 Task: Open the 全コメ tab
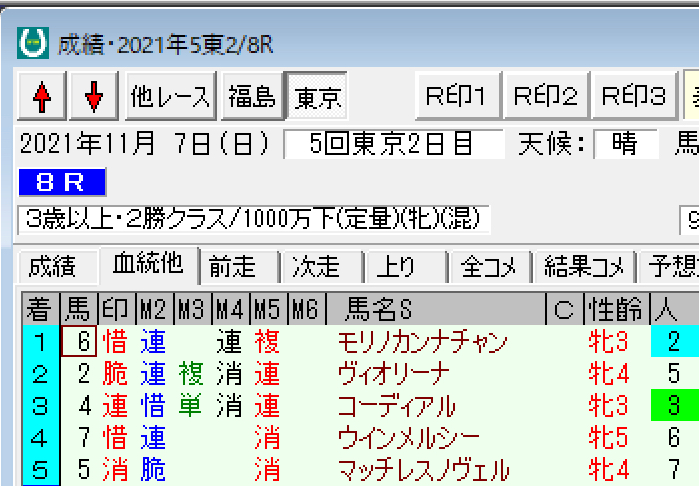[490, 268]
